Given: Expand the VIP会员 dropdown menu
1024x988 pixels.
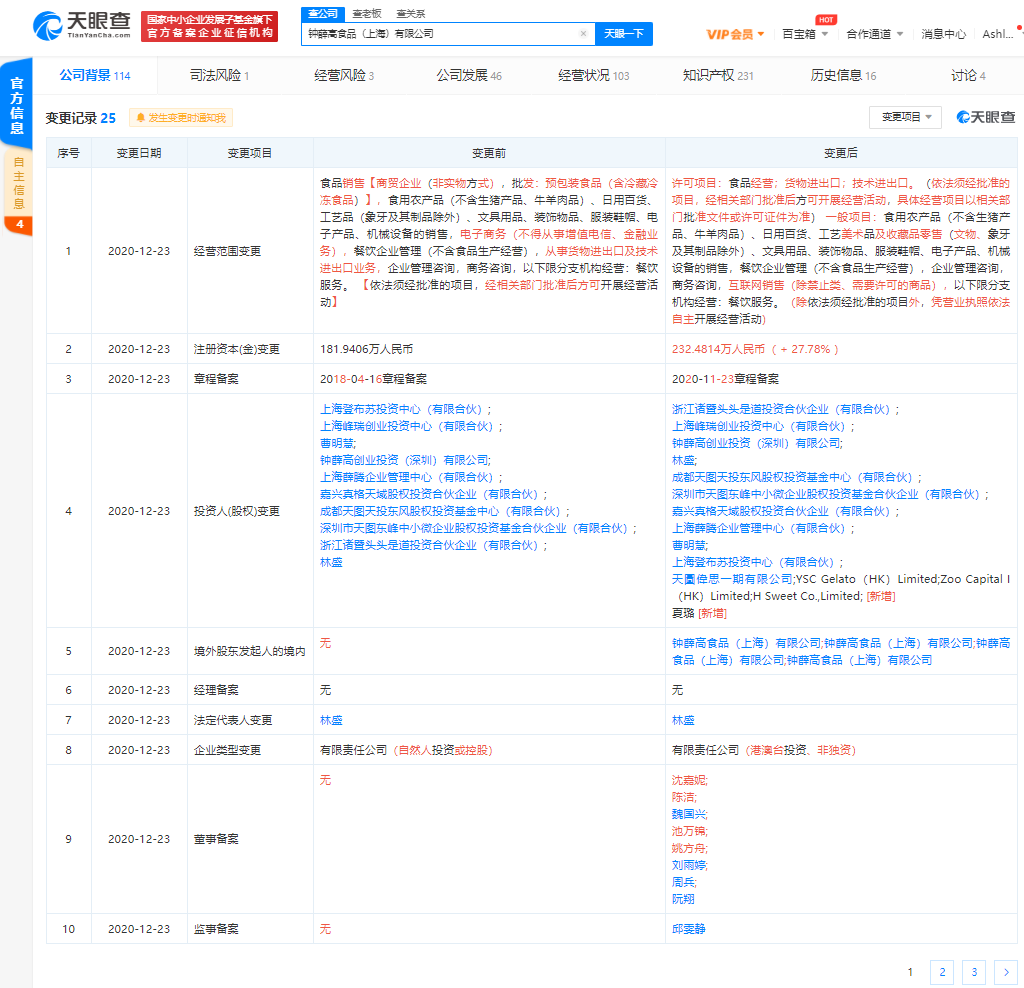Looking at the screenshot, I should 735,34.
